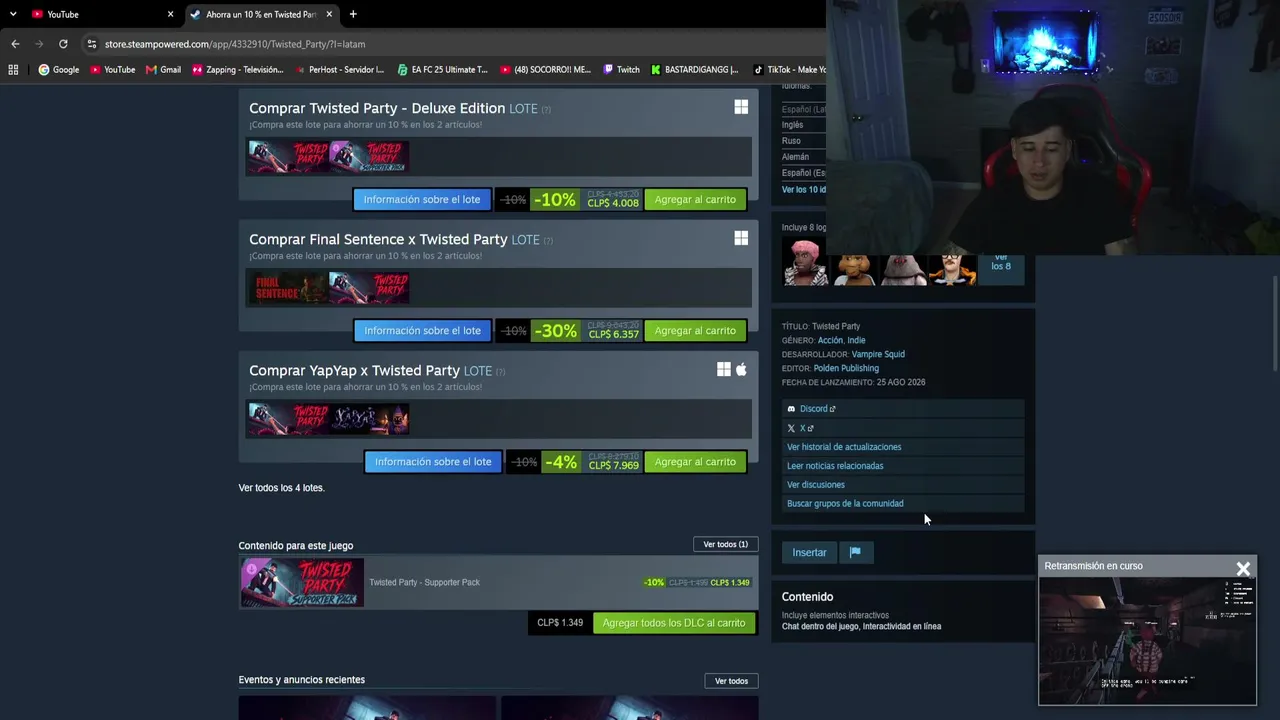Click the Insertar button

(x=810, y=553)
